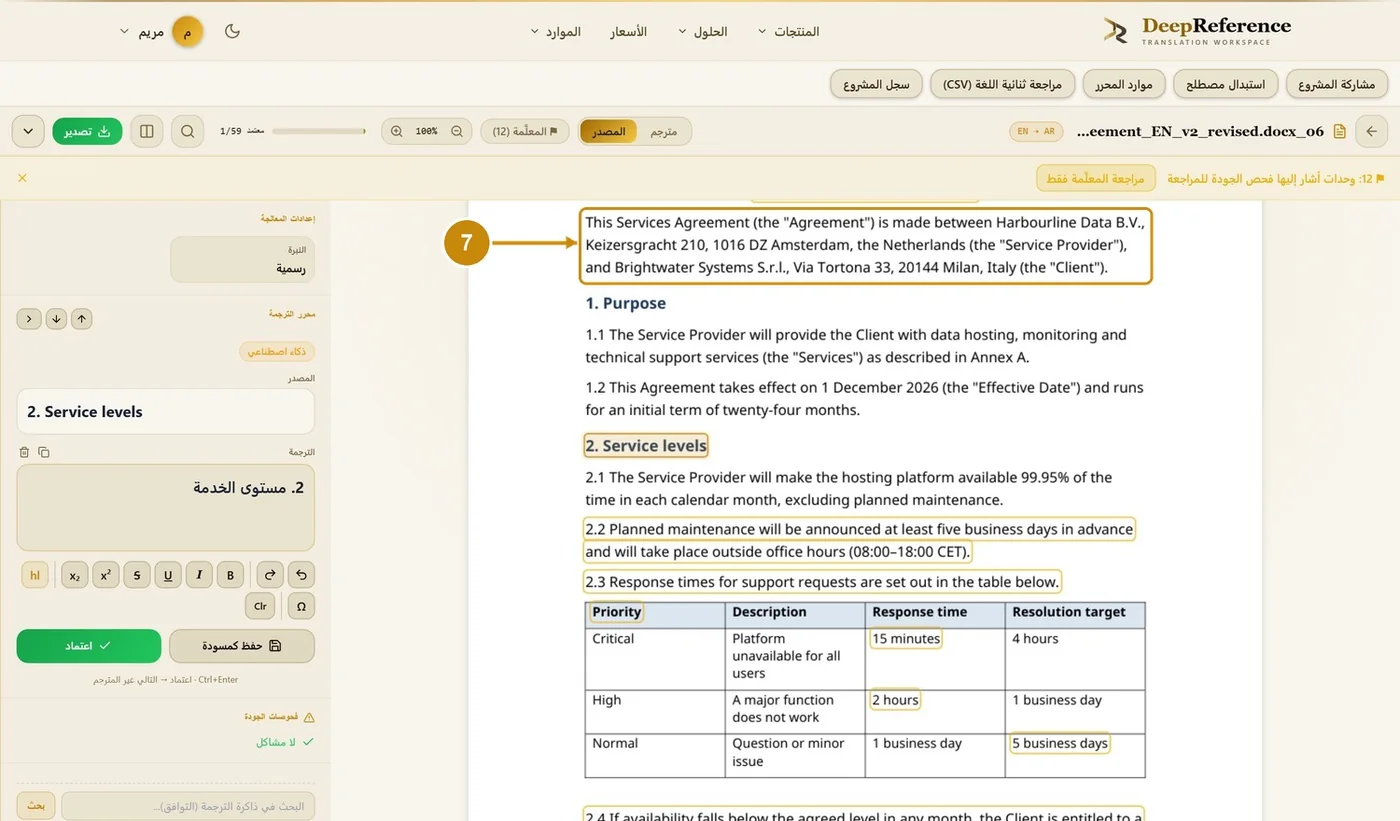Open search with the magnifier toolbar button

point(187,131)
